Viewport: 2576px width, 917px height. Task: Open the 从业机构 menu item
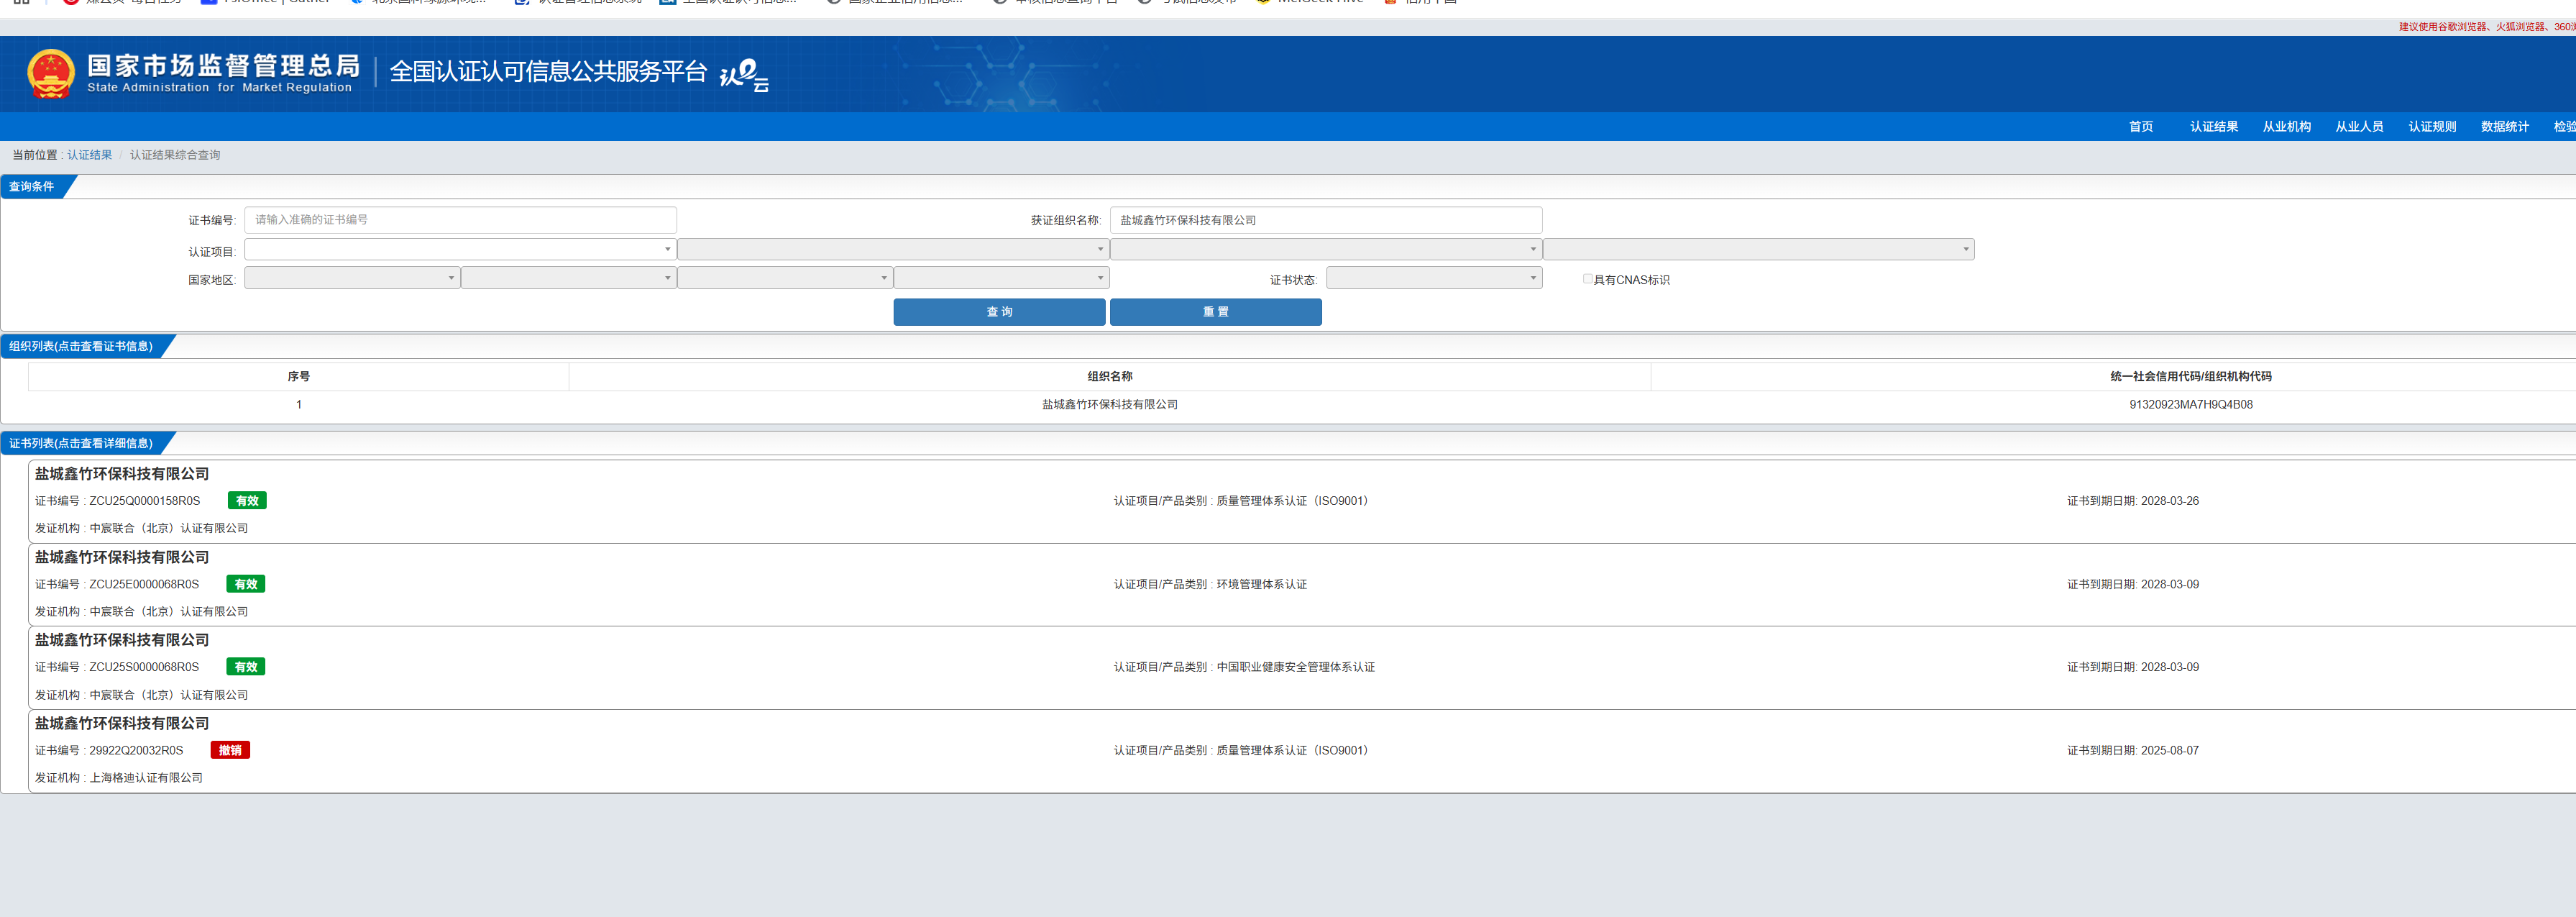tap(2286, 127)
